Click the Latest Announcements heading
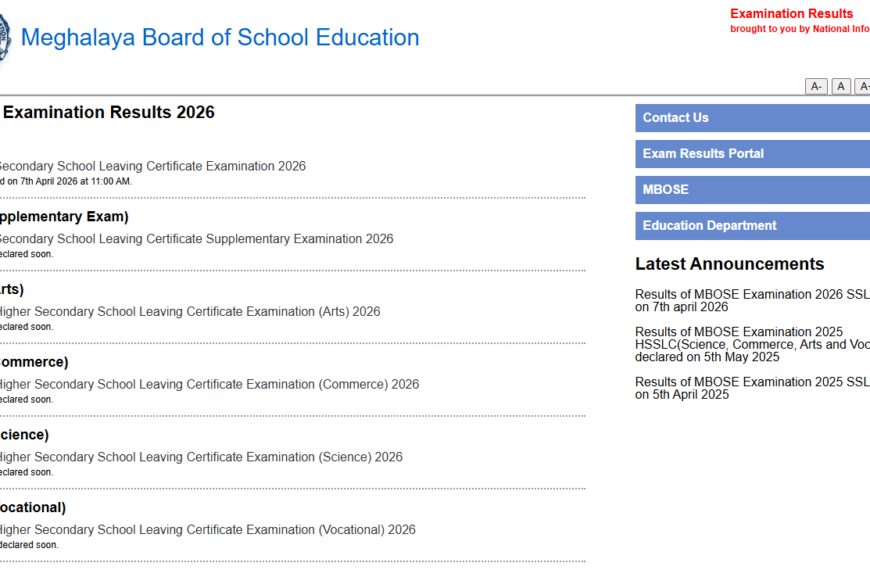Viewport: 870px width, 570px height. [x=730, y=264]
